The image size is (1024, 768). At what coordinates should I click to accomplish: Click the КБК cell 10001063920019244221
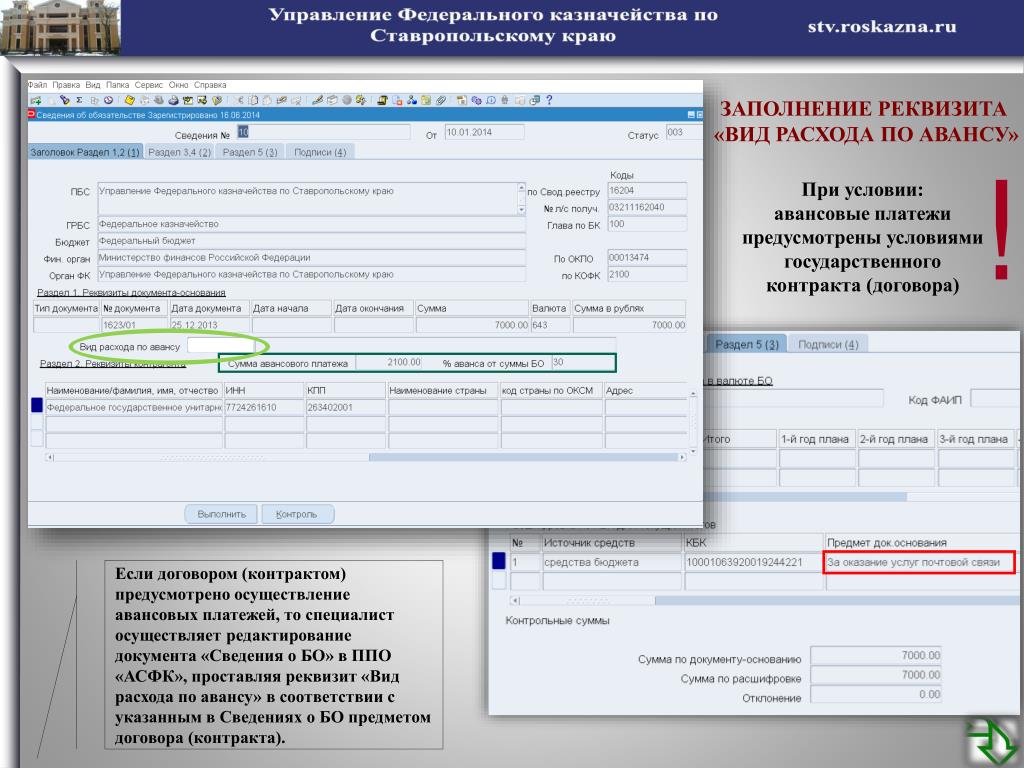point(754,562)
